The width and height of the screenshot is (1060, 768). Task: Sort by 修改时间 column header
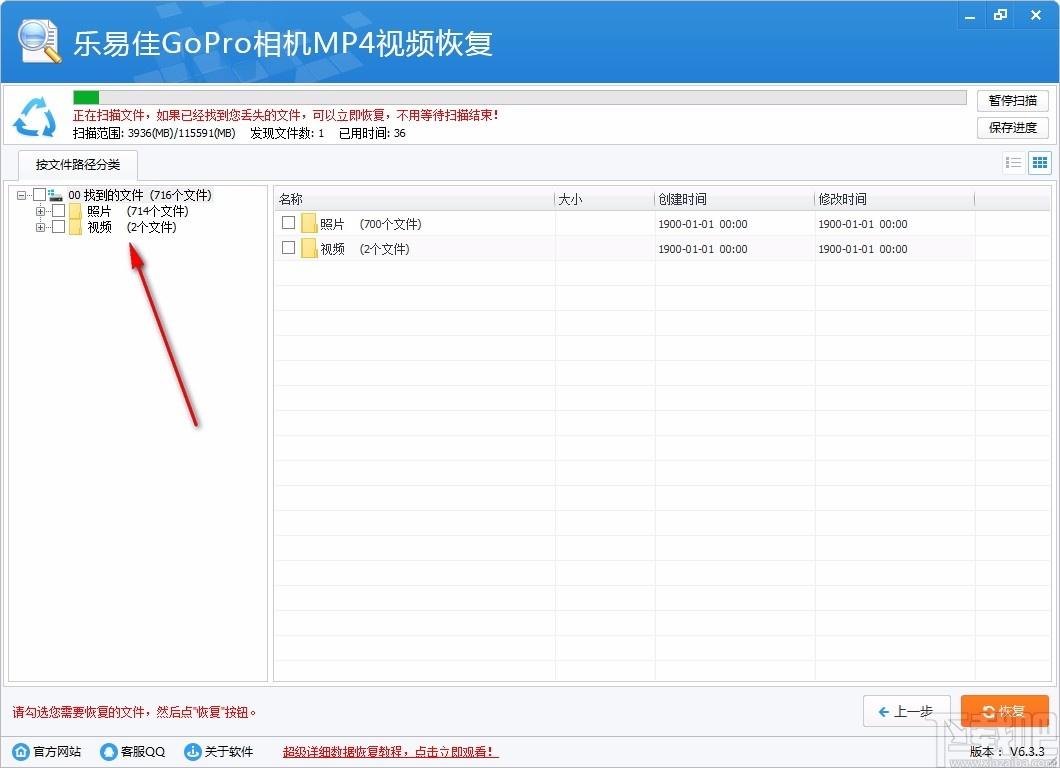894,199
